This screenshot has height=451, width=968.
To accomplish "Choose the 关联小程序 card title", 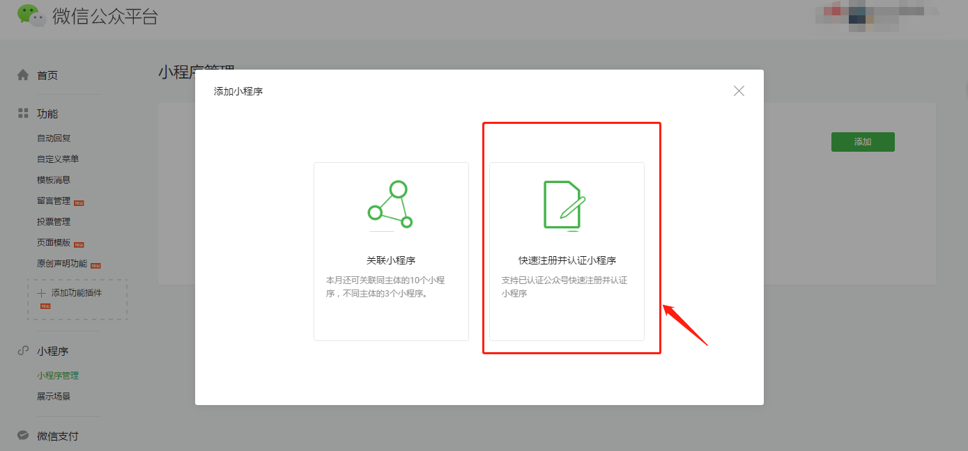I will [390, 260].
